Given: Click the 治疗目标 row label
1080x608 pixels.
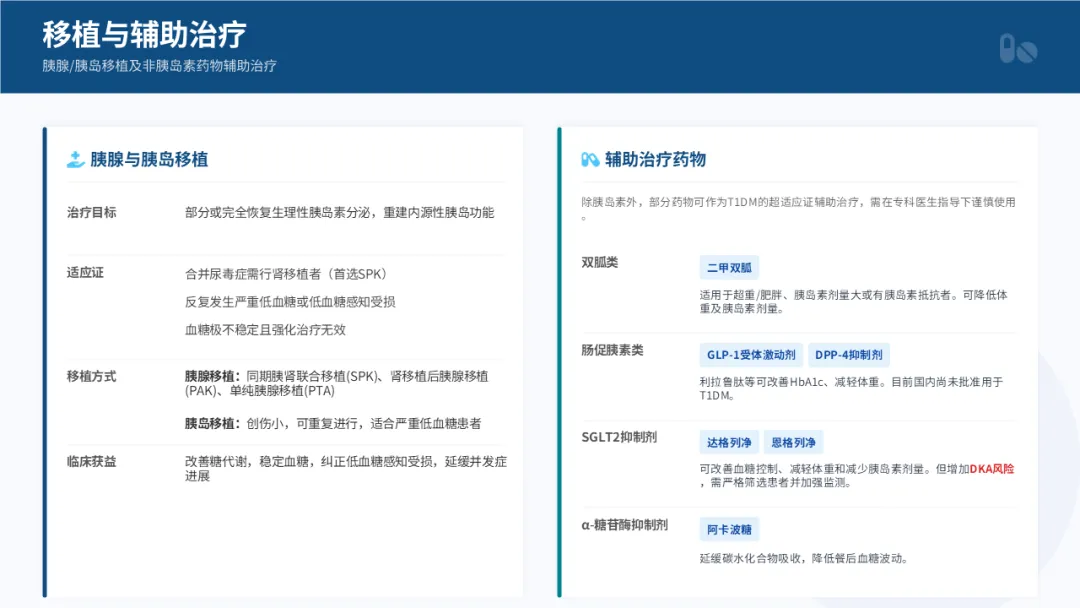Looking at the screenshot, I should point(92,213).
